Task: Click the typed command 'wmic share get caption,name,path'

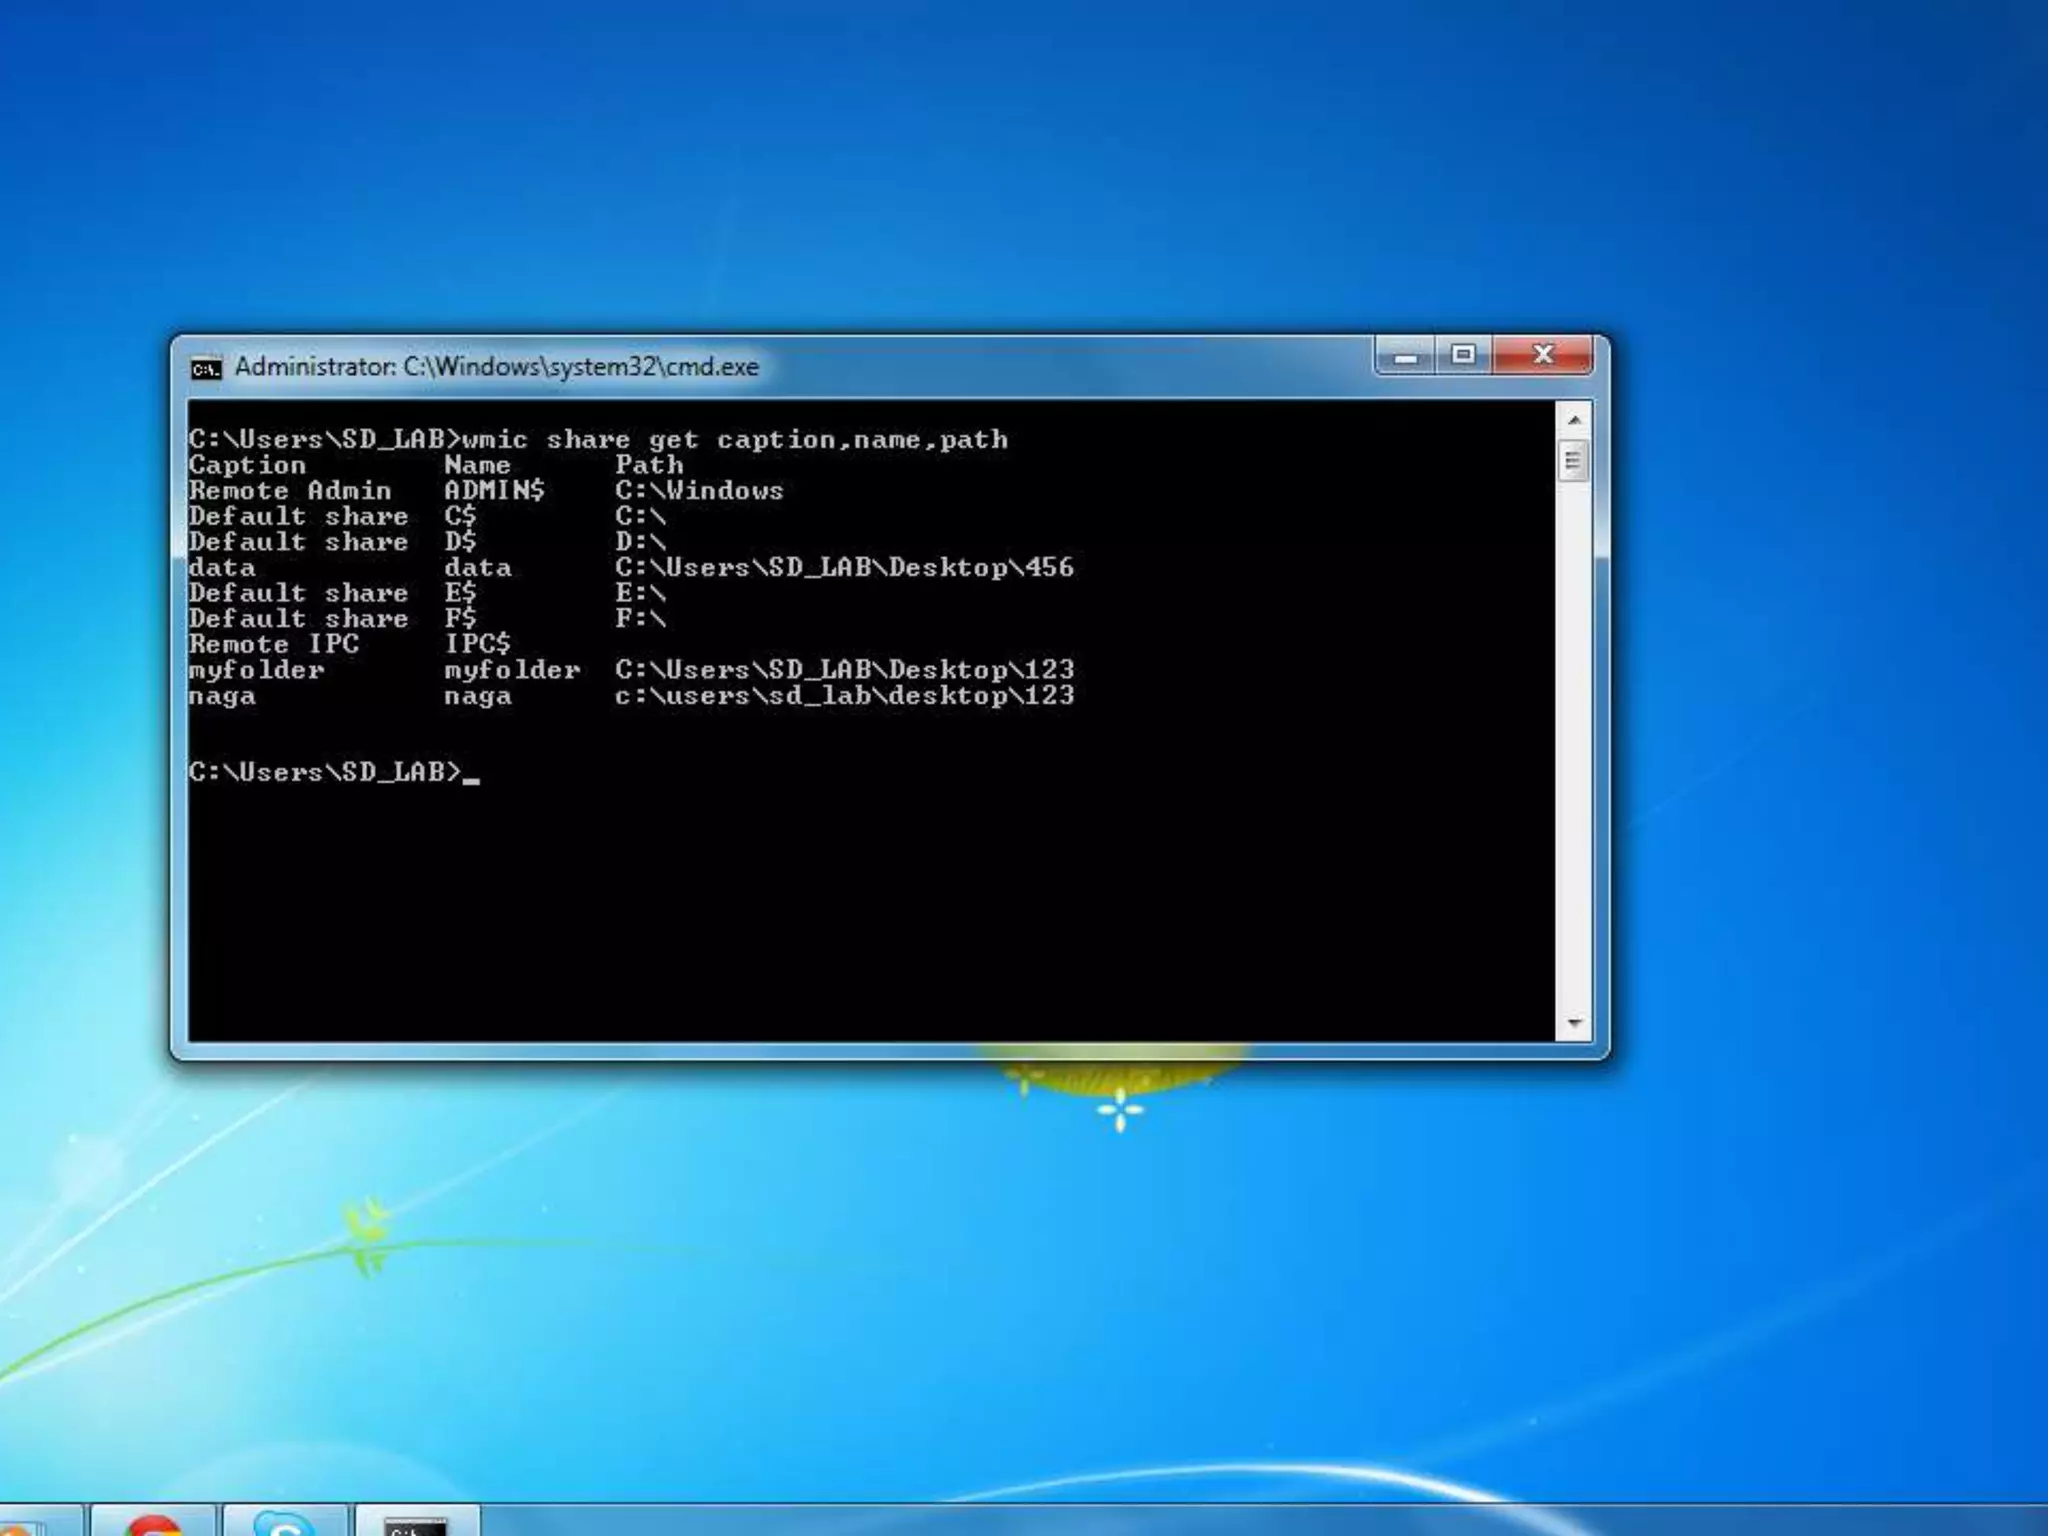Action: [735, 440]
